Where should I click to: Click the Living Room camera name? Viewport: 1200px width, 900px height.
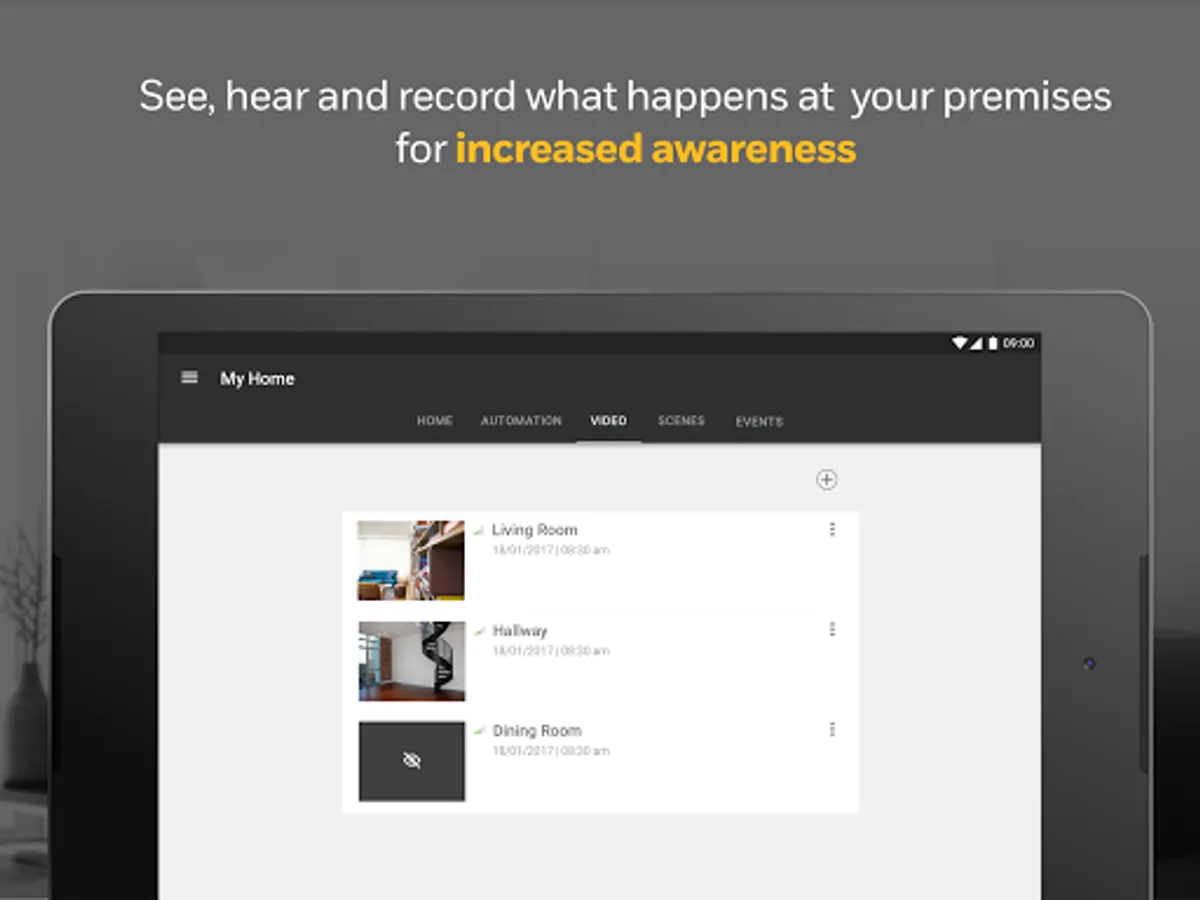point(534,530)
